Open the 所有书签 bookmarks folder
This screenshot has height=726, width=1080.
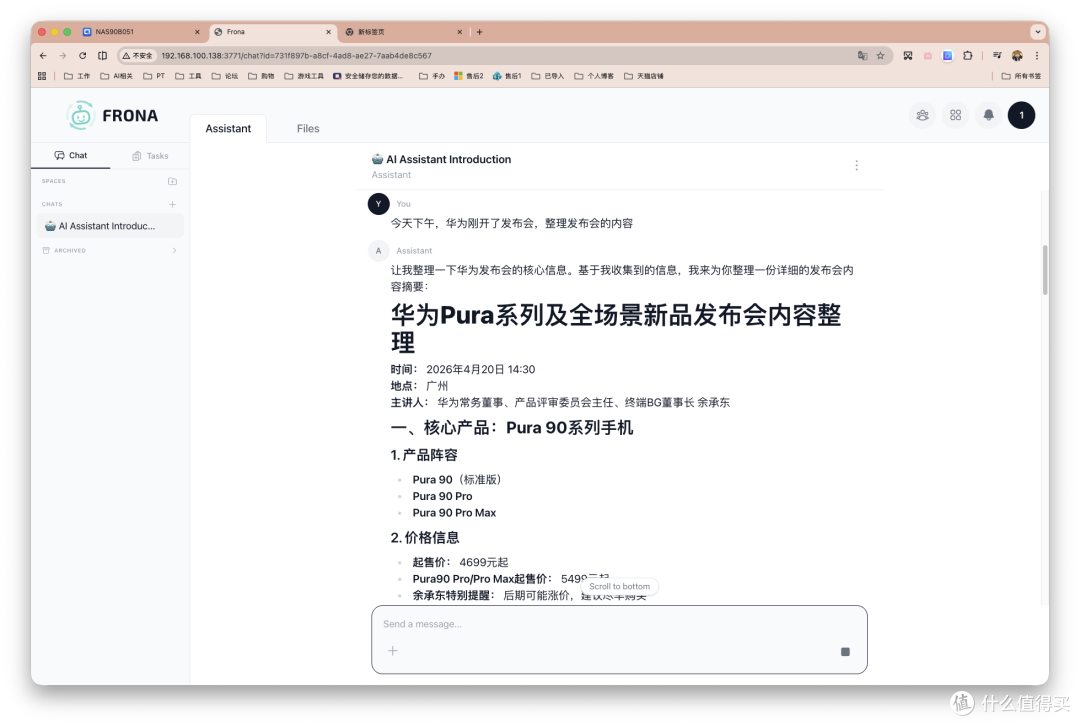[1021, 76]
